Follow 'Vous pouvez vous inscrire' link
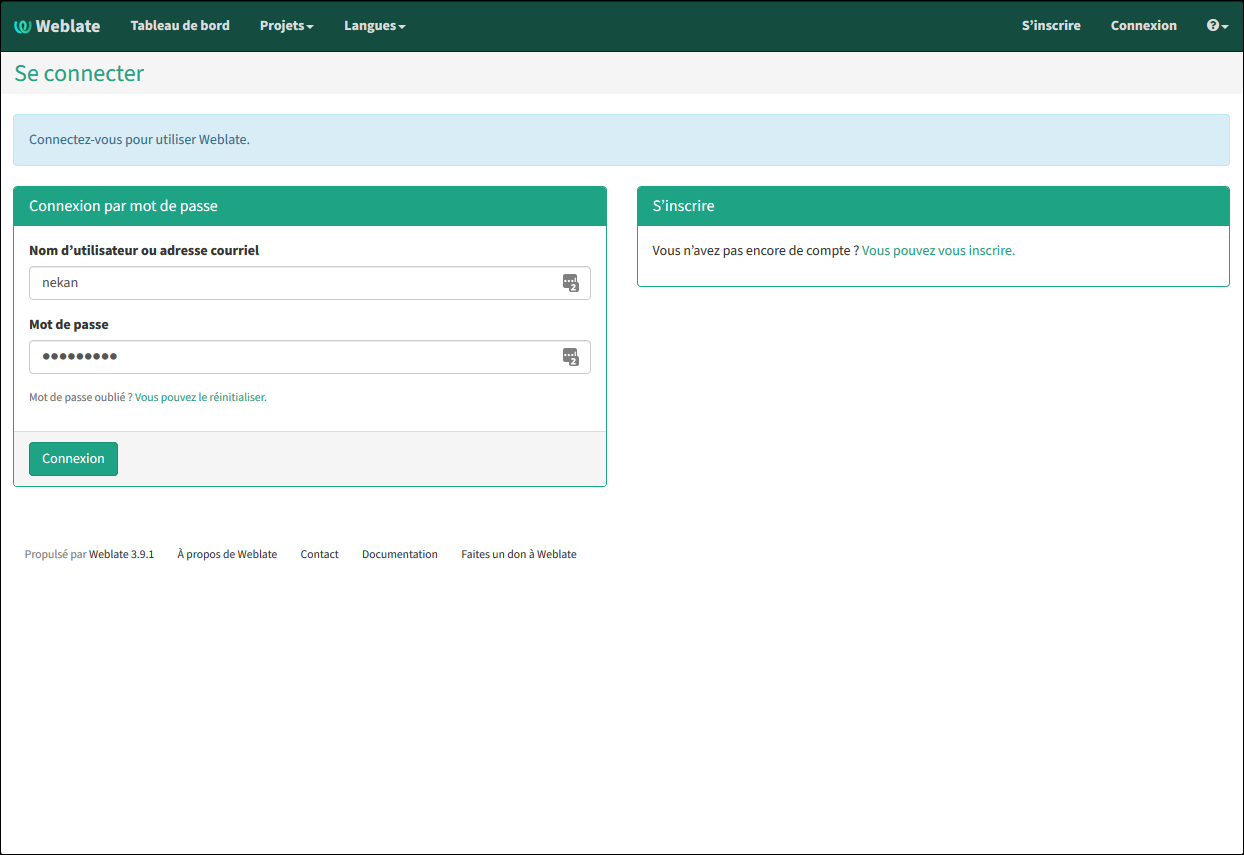Viewport: 1244px width, 855px height. pos(938,251)
